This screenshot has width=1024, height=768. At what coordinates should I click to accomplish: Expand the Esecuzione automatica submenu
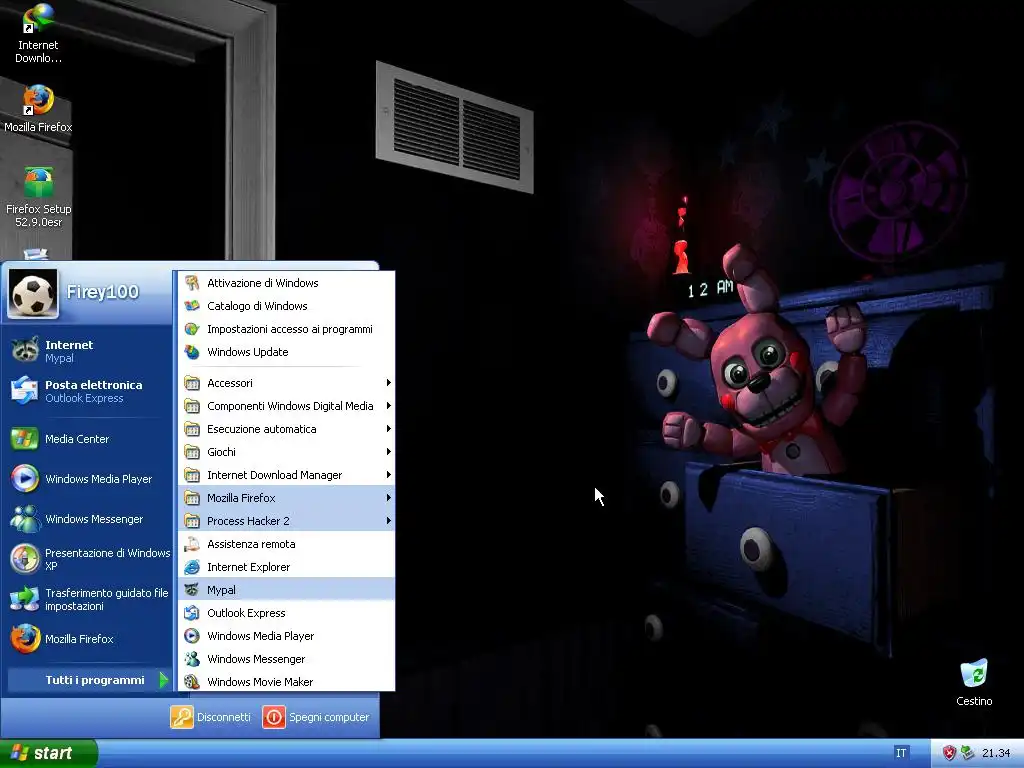[x=287, y=428]
